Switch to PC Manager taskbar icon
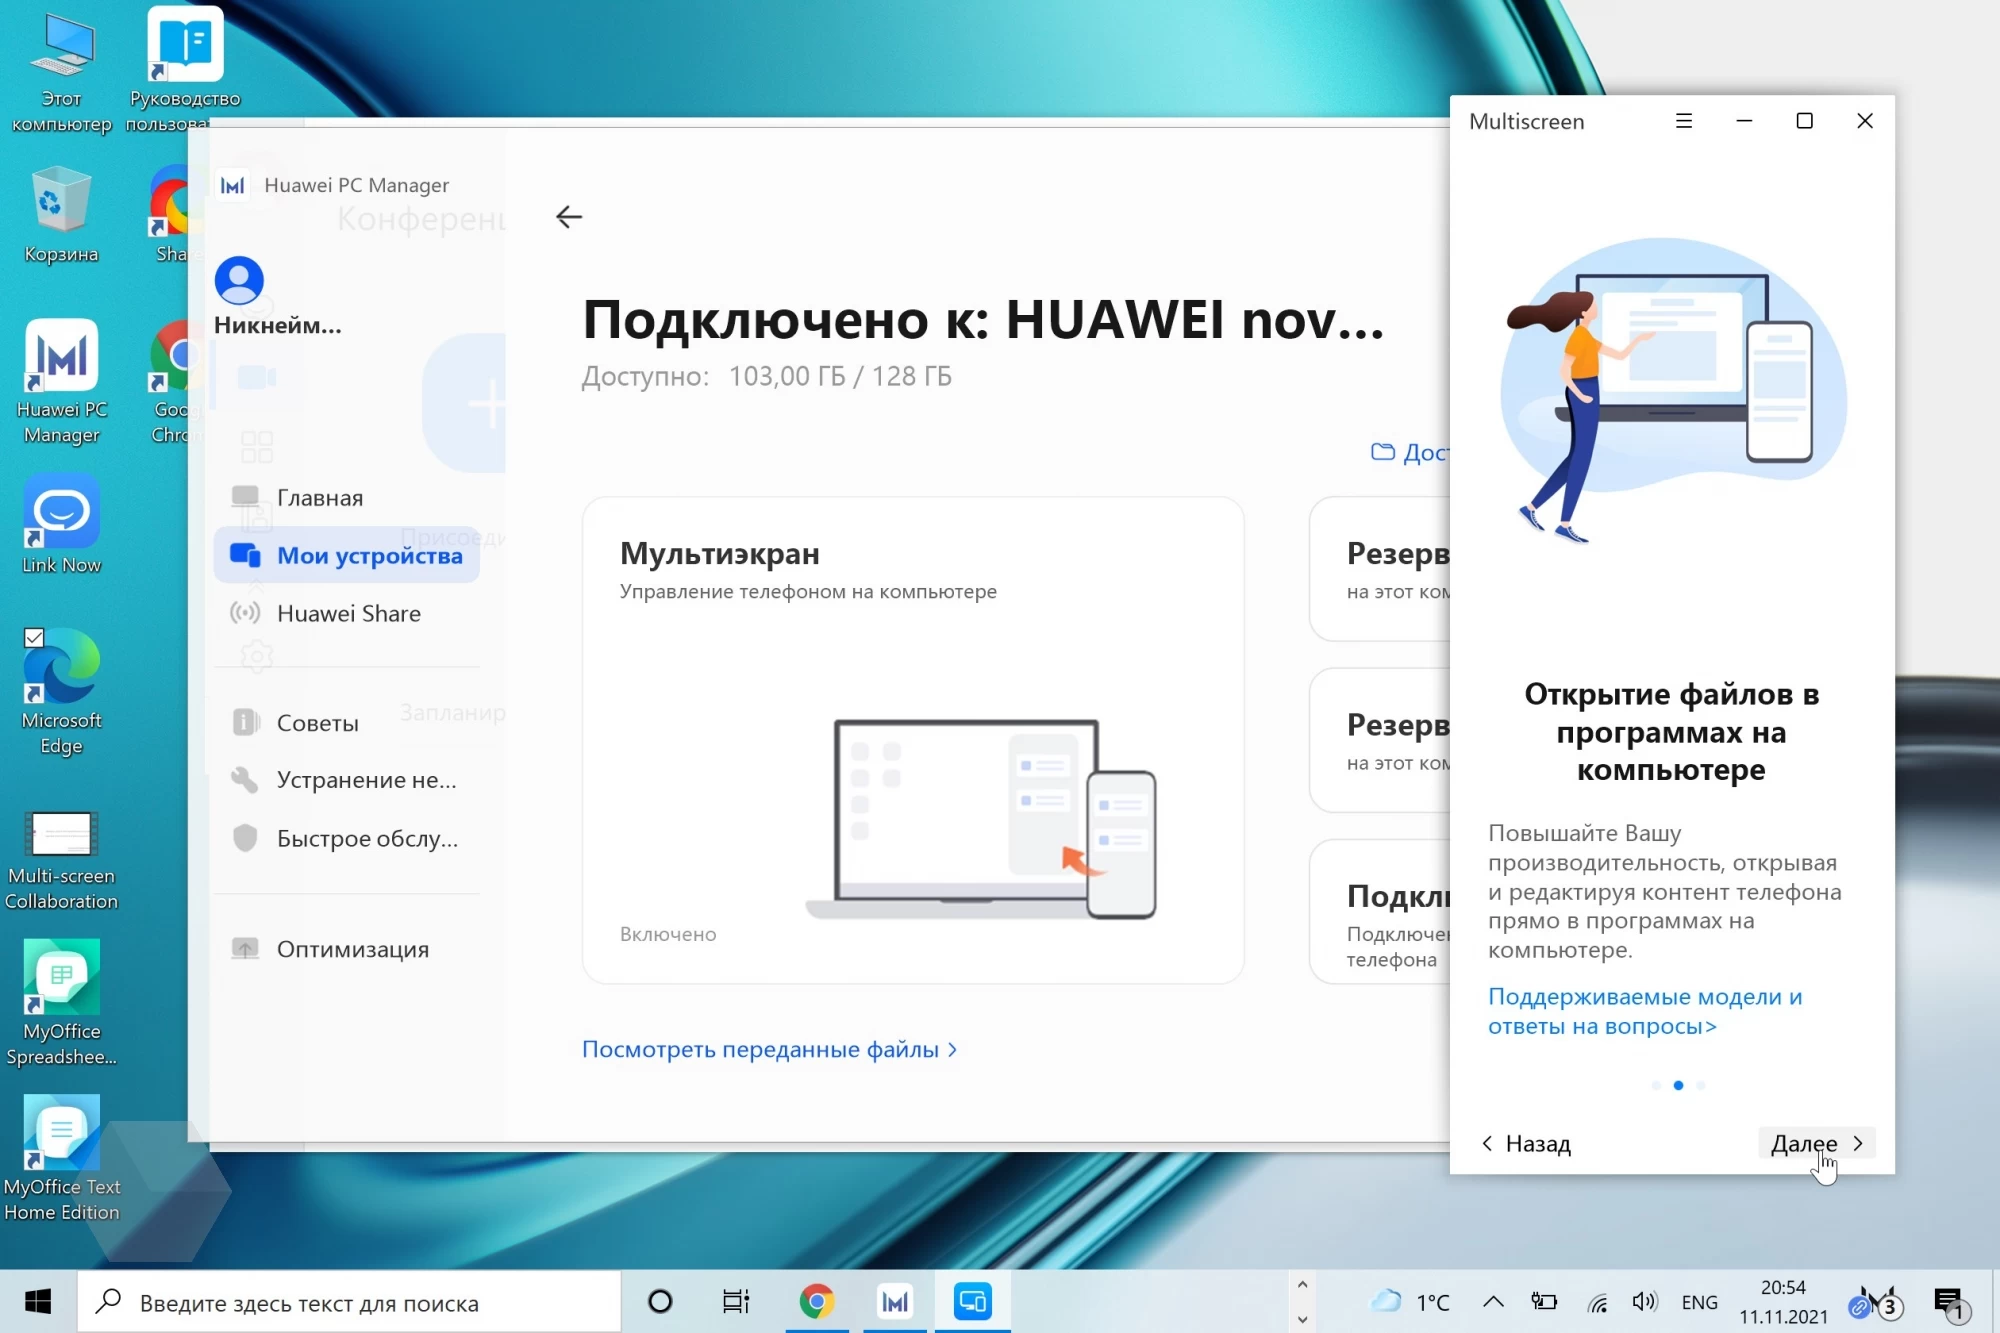Viewport: 2000px width, 1333px height. click(895, 1302)
